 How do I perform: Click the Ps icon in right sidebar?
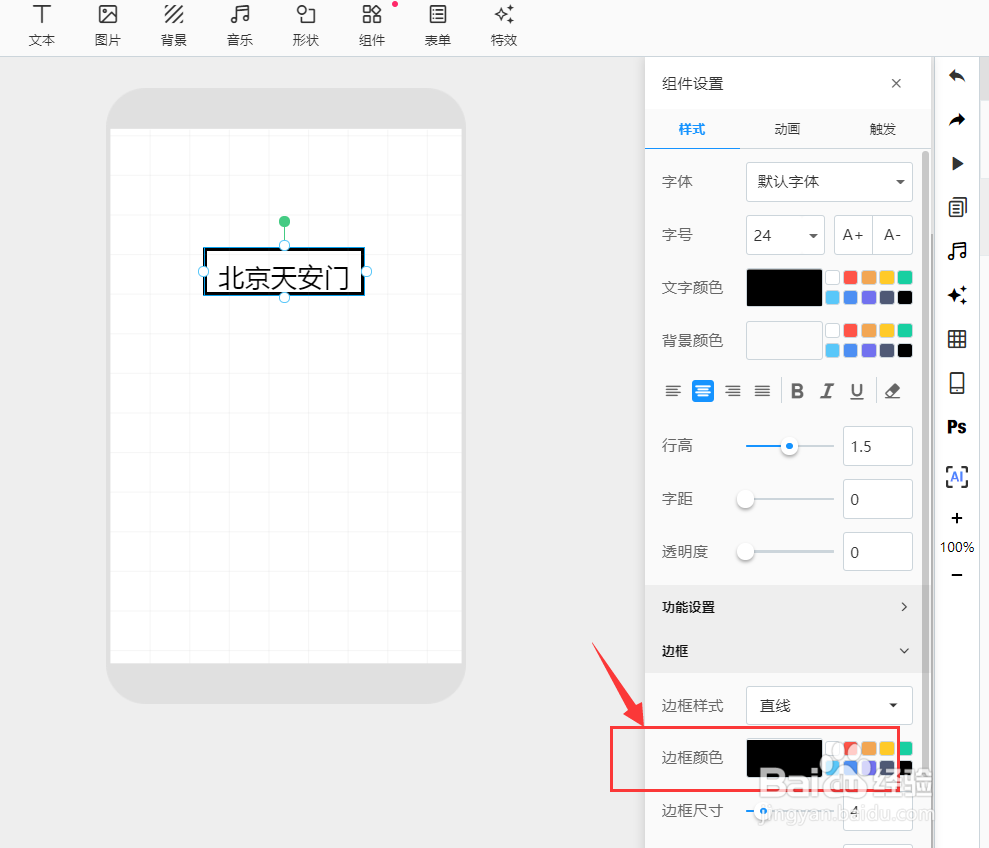(x=956, y=427)
